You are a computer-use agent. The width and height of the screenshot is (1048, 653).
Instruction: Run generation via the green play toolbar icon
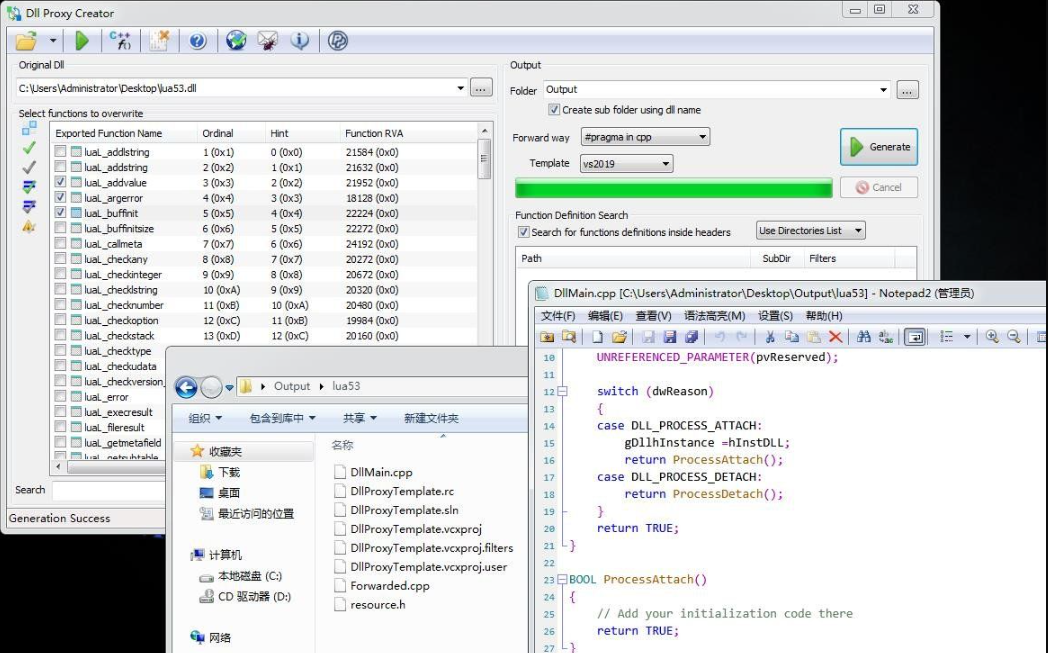pos(82,41)
